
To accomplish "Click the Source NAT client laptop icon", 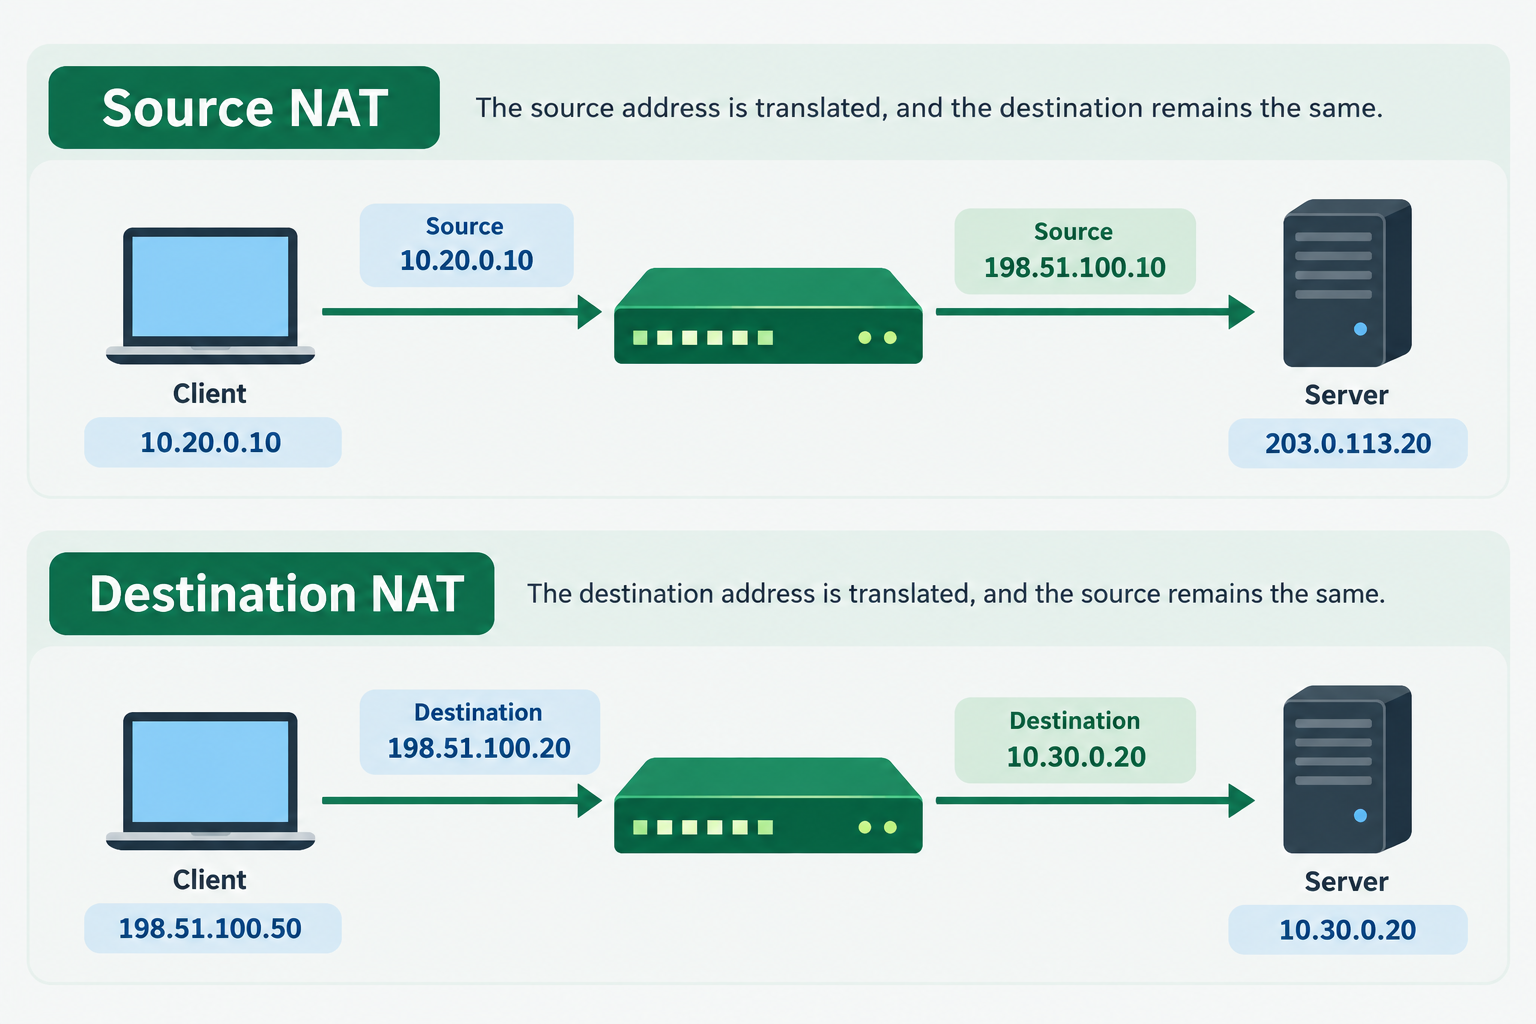I will click(210, 296).
